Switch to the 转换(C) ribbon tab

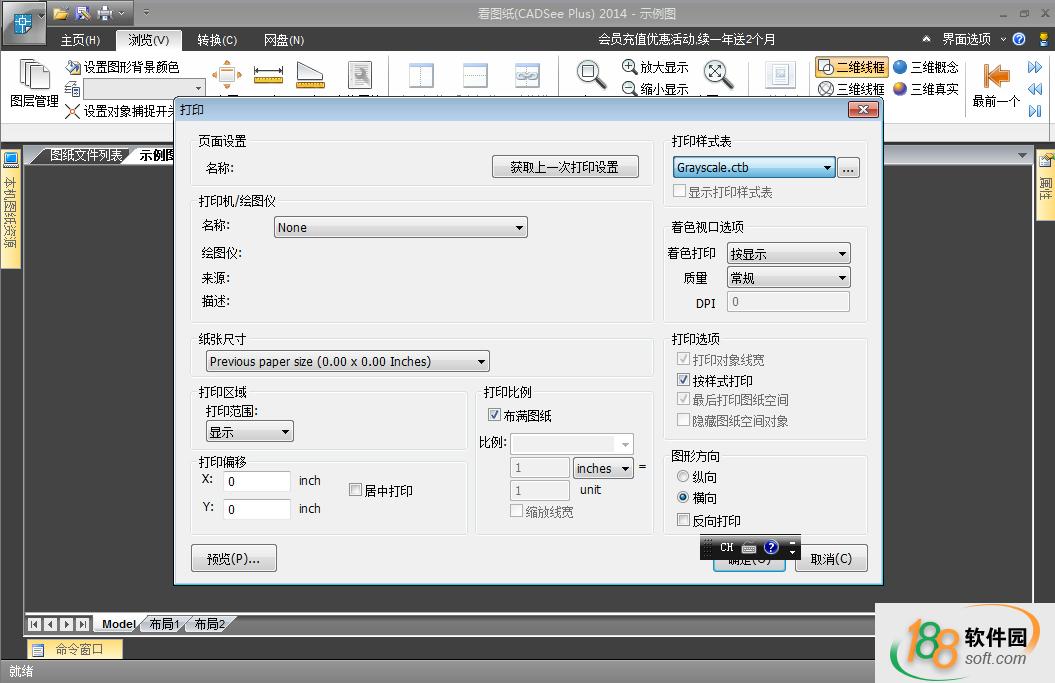[217, 40]
